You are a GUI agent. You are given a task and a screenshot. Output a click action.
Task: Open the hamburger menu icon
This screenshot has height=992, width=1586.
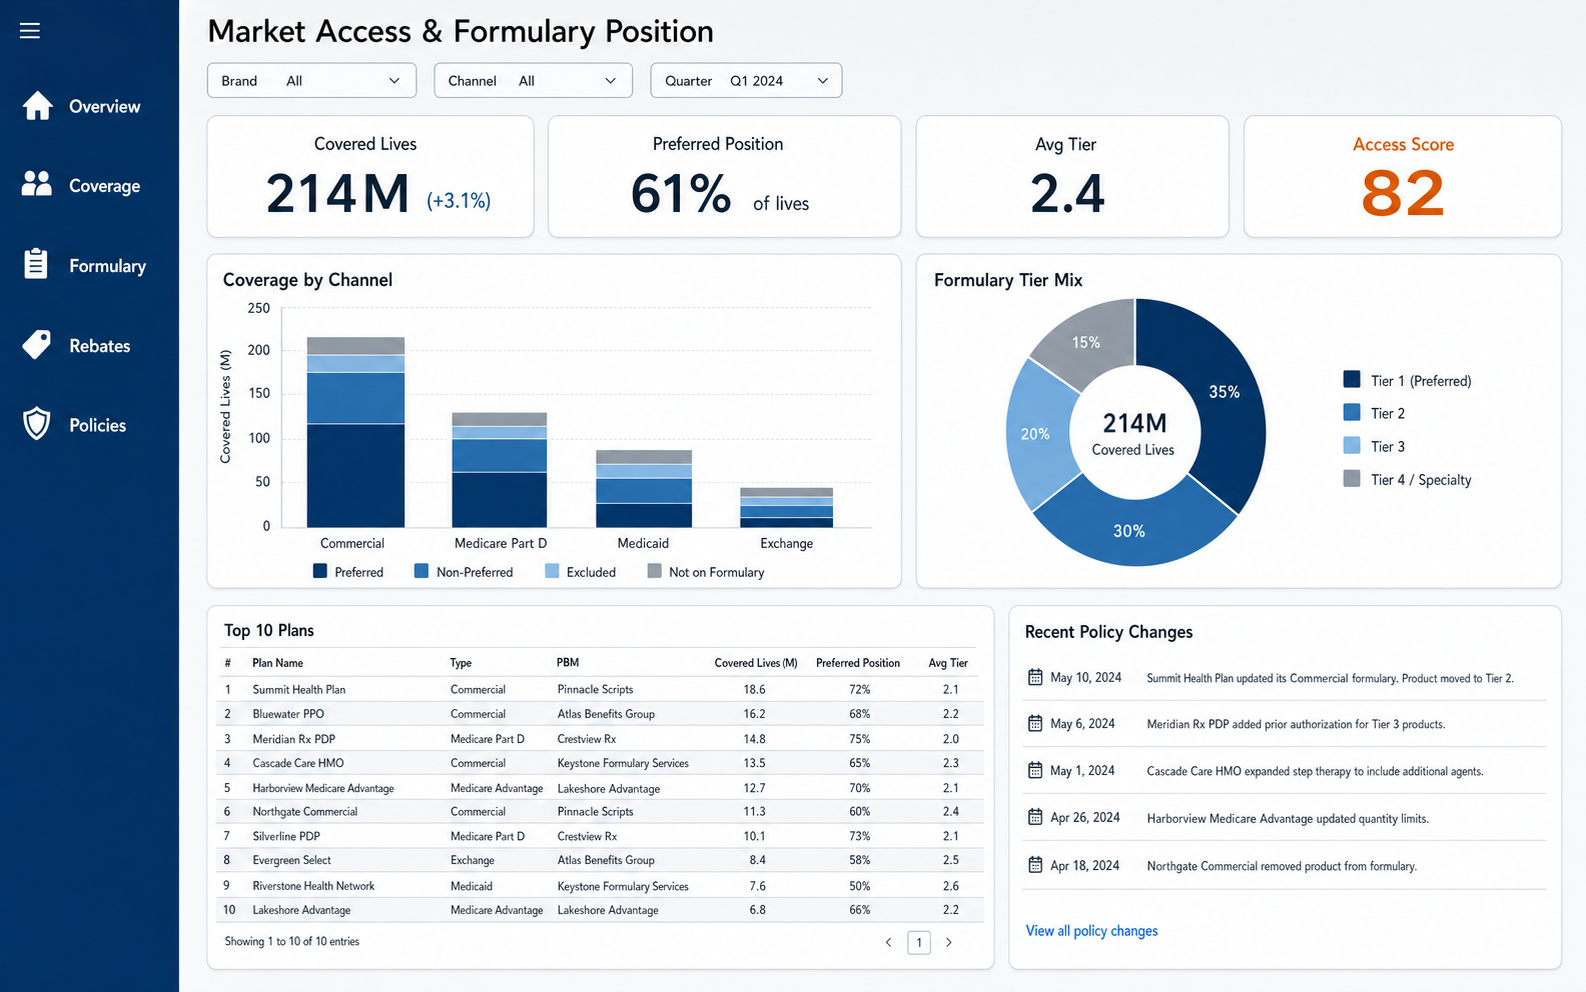tap(30, 31)
